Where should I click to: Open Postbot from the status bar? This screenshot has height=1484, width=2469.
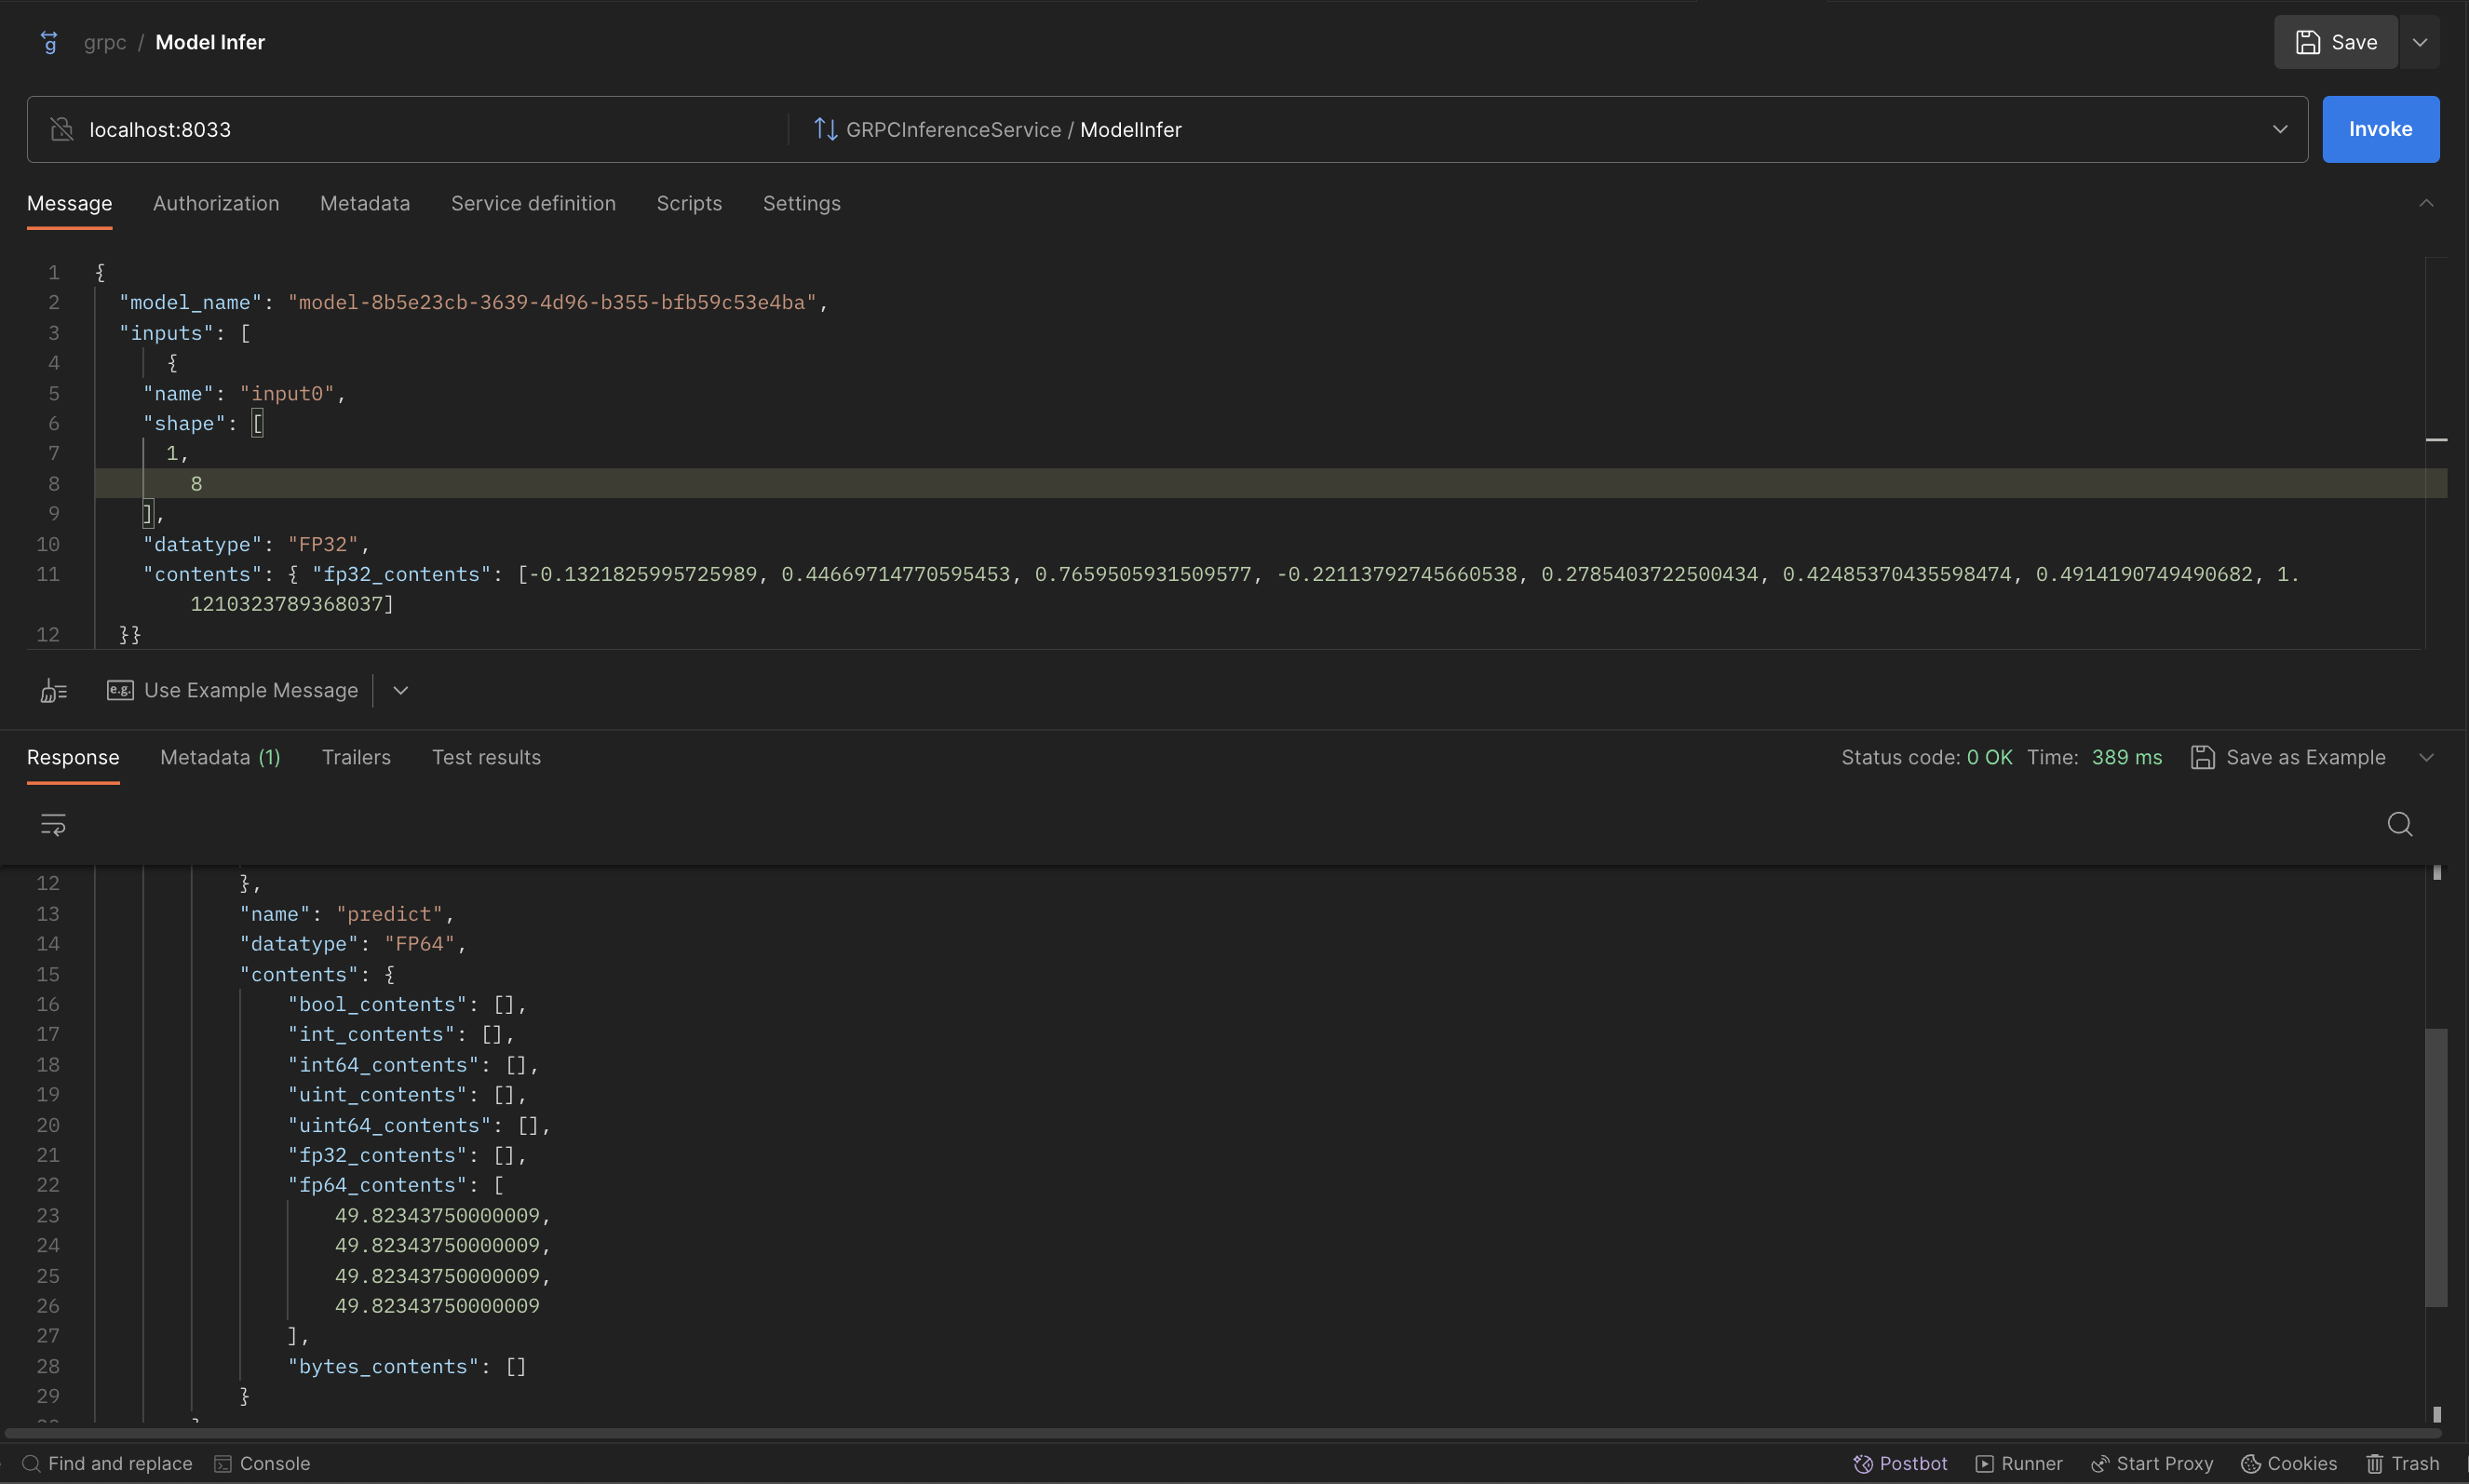click(1899, 1463)
